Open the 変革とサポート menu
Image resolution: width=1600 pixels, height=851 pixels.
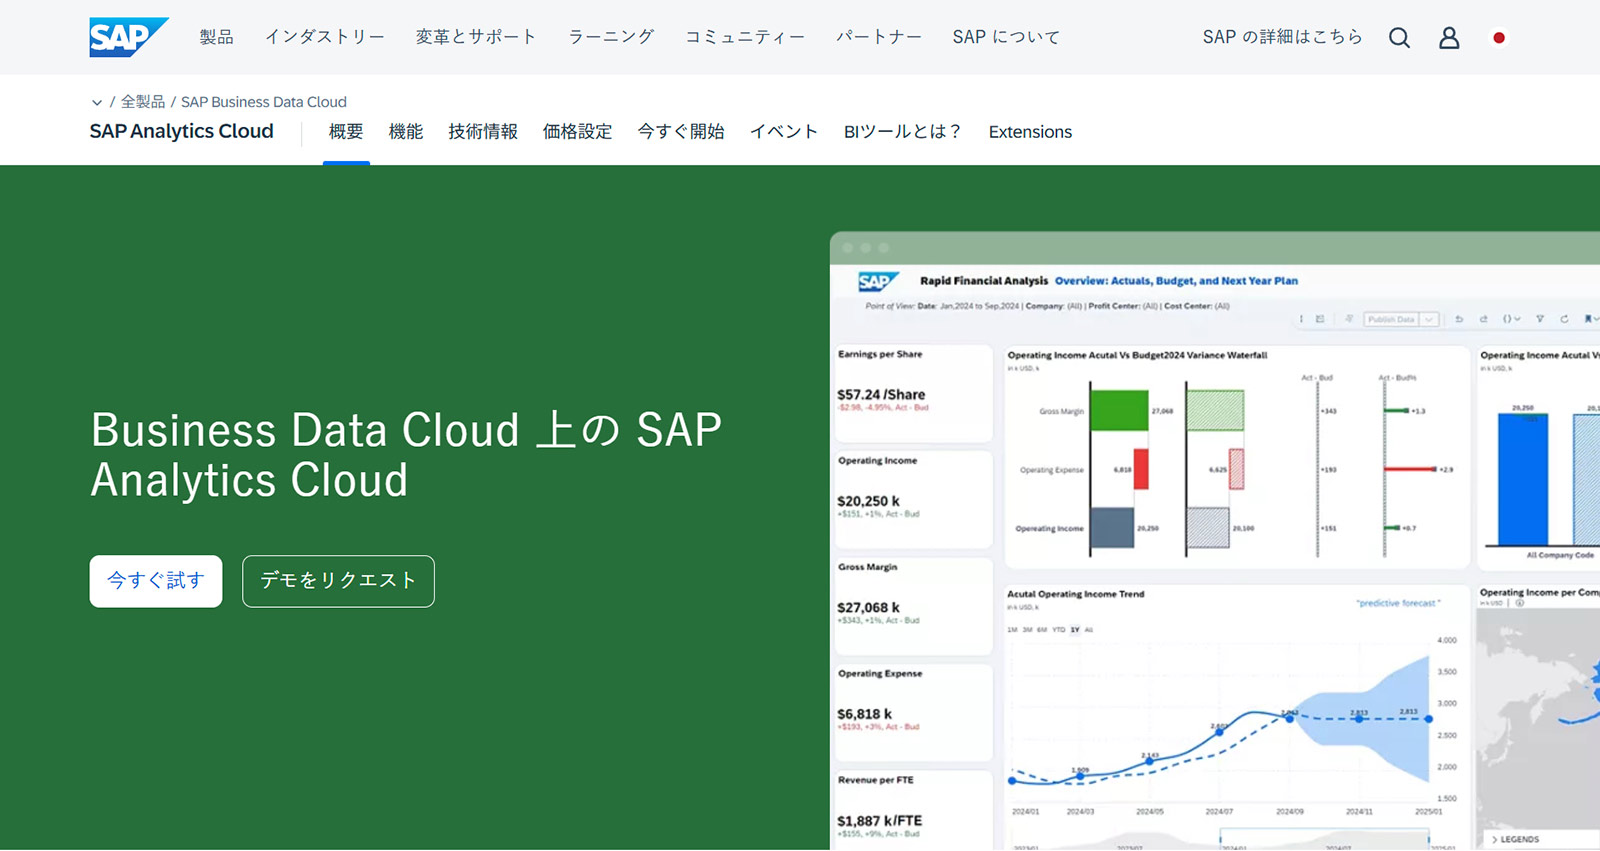click(476, 37)
